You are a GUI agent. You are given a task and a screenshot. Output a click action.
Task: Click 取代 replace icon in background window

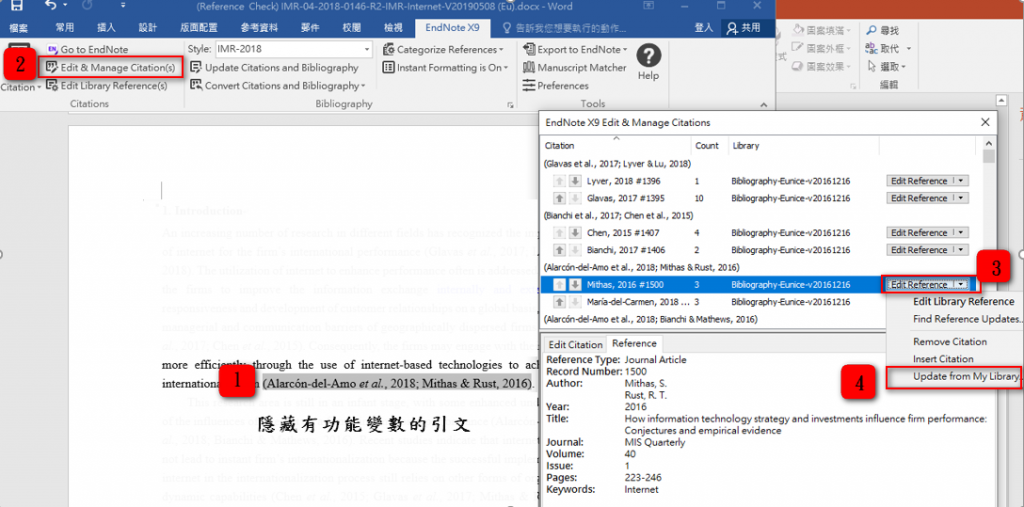872,48
